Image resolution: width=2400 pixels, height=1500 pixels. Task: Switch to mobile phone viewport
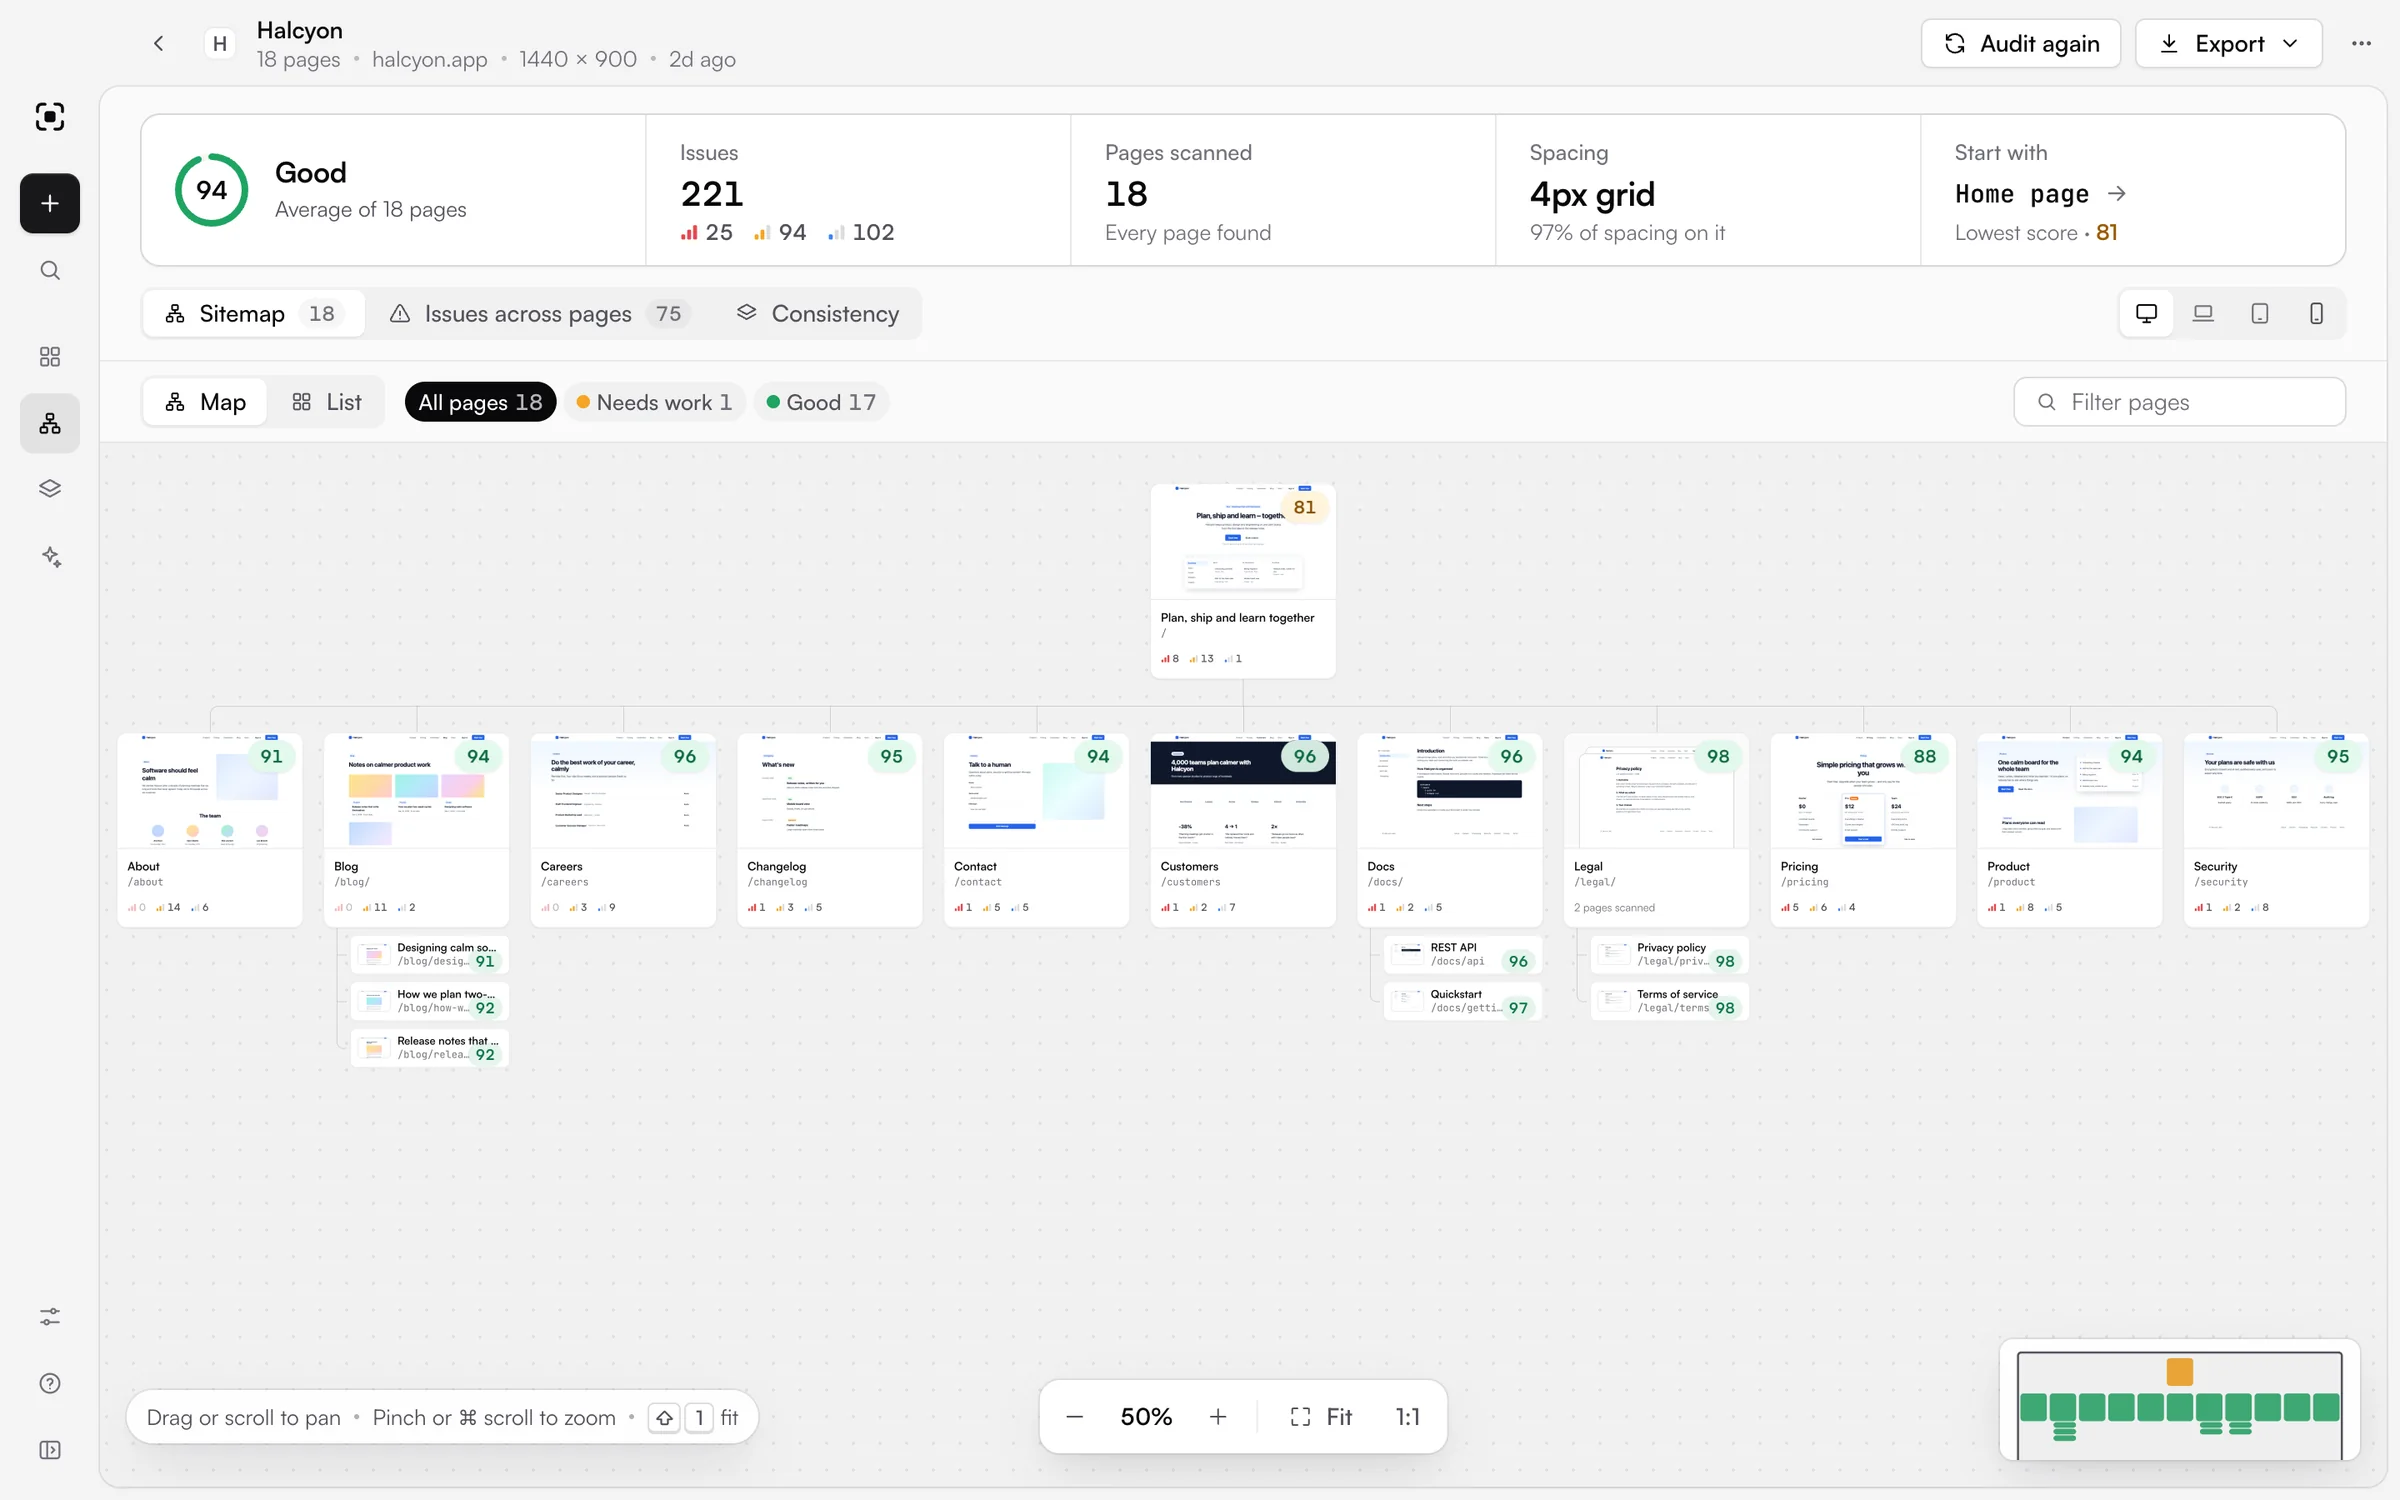coord(2316,314)
